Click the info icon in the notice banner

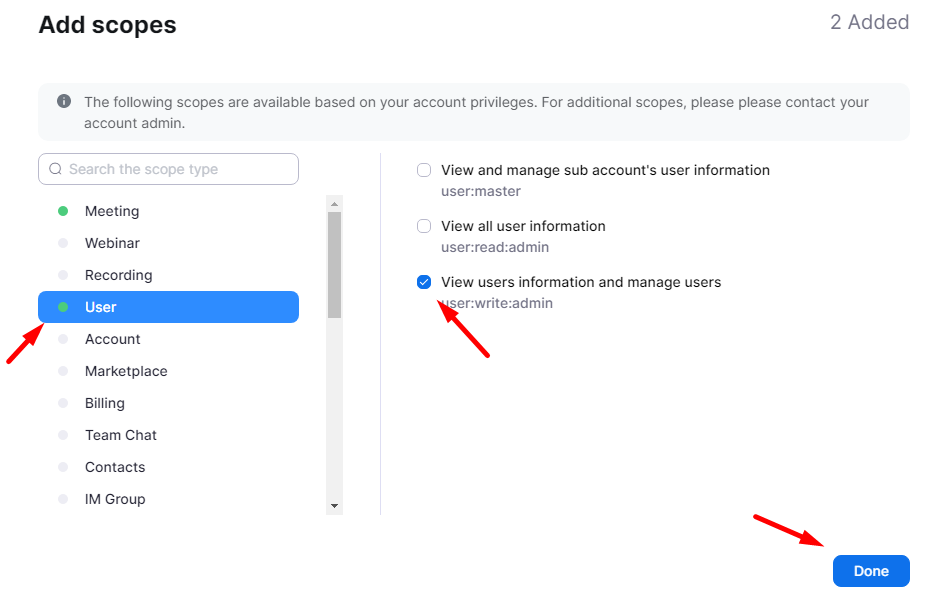click(64, 102)
